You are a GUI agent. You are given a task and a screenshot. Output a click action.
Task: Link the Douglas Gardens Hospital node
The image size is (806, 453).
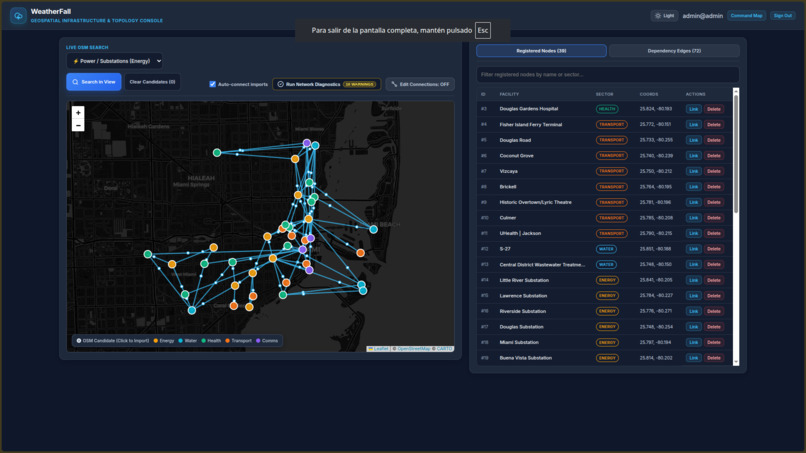(693, 109)
